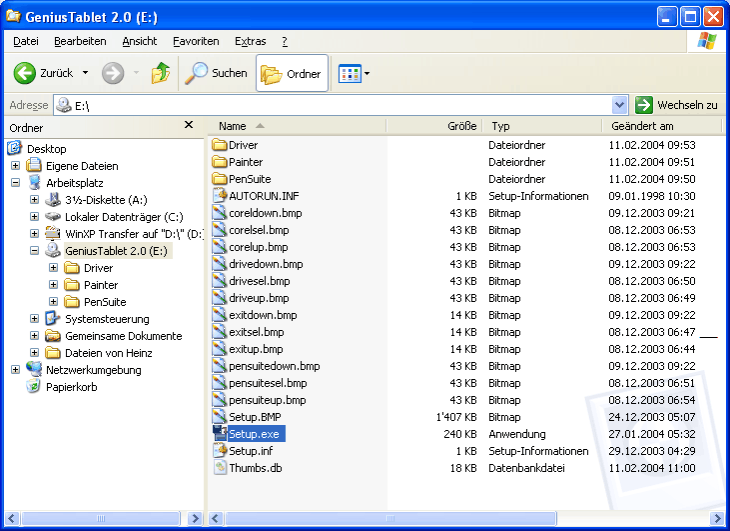Open the address bar dropdown arrow
The width and height of the screenshot is (730, 531).
pos(619,105)
